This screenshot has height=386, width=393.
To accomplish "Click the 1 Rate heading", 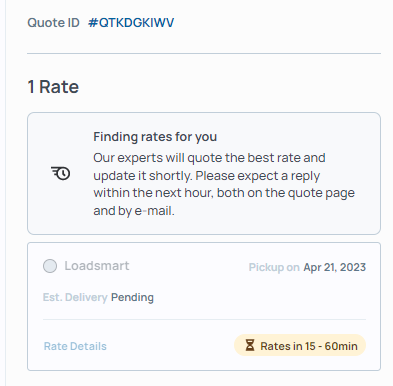I will point(53,87).
